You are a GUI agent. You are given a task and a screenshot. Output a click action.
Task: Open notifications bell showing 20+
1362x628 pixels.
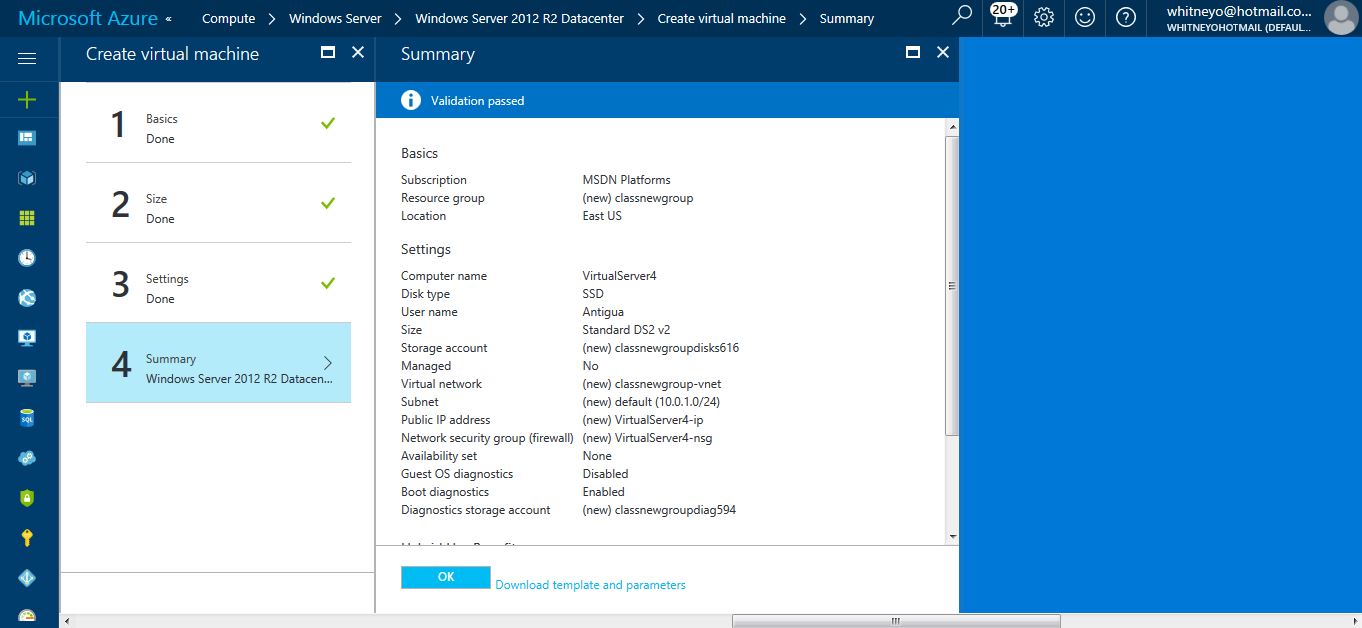1002,15
